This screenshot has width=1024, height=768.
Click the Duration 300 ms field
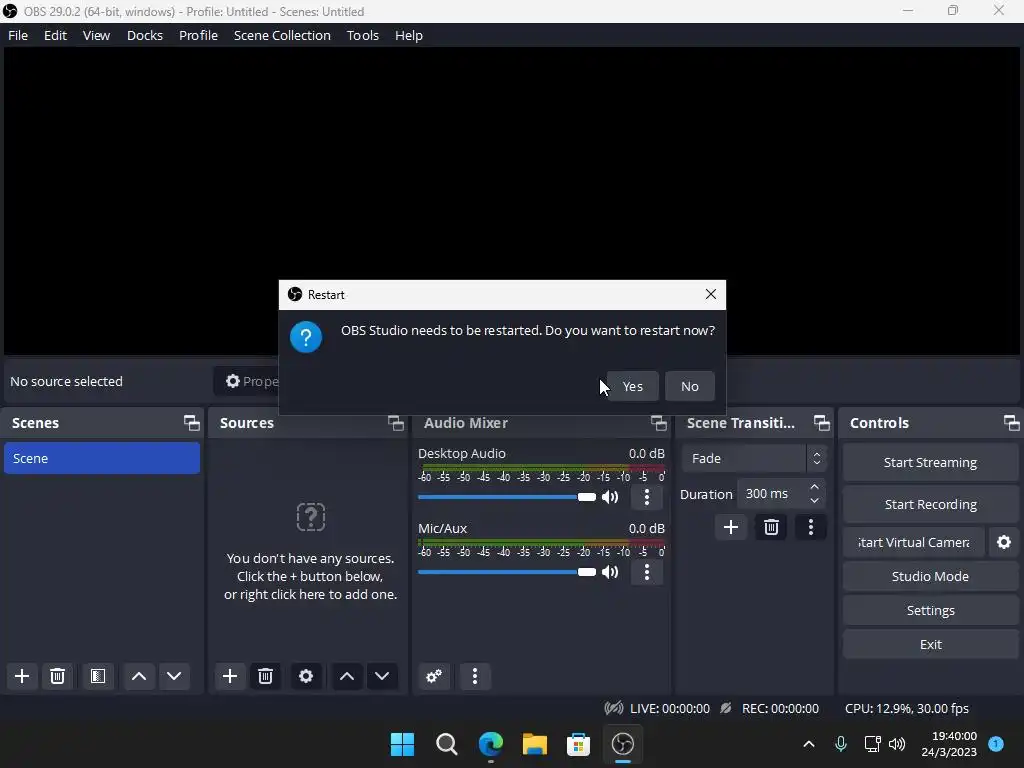click(781, 494)
